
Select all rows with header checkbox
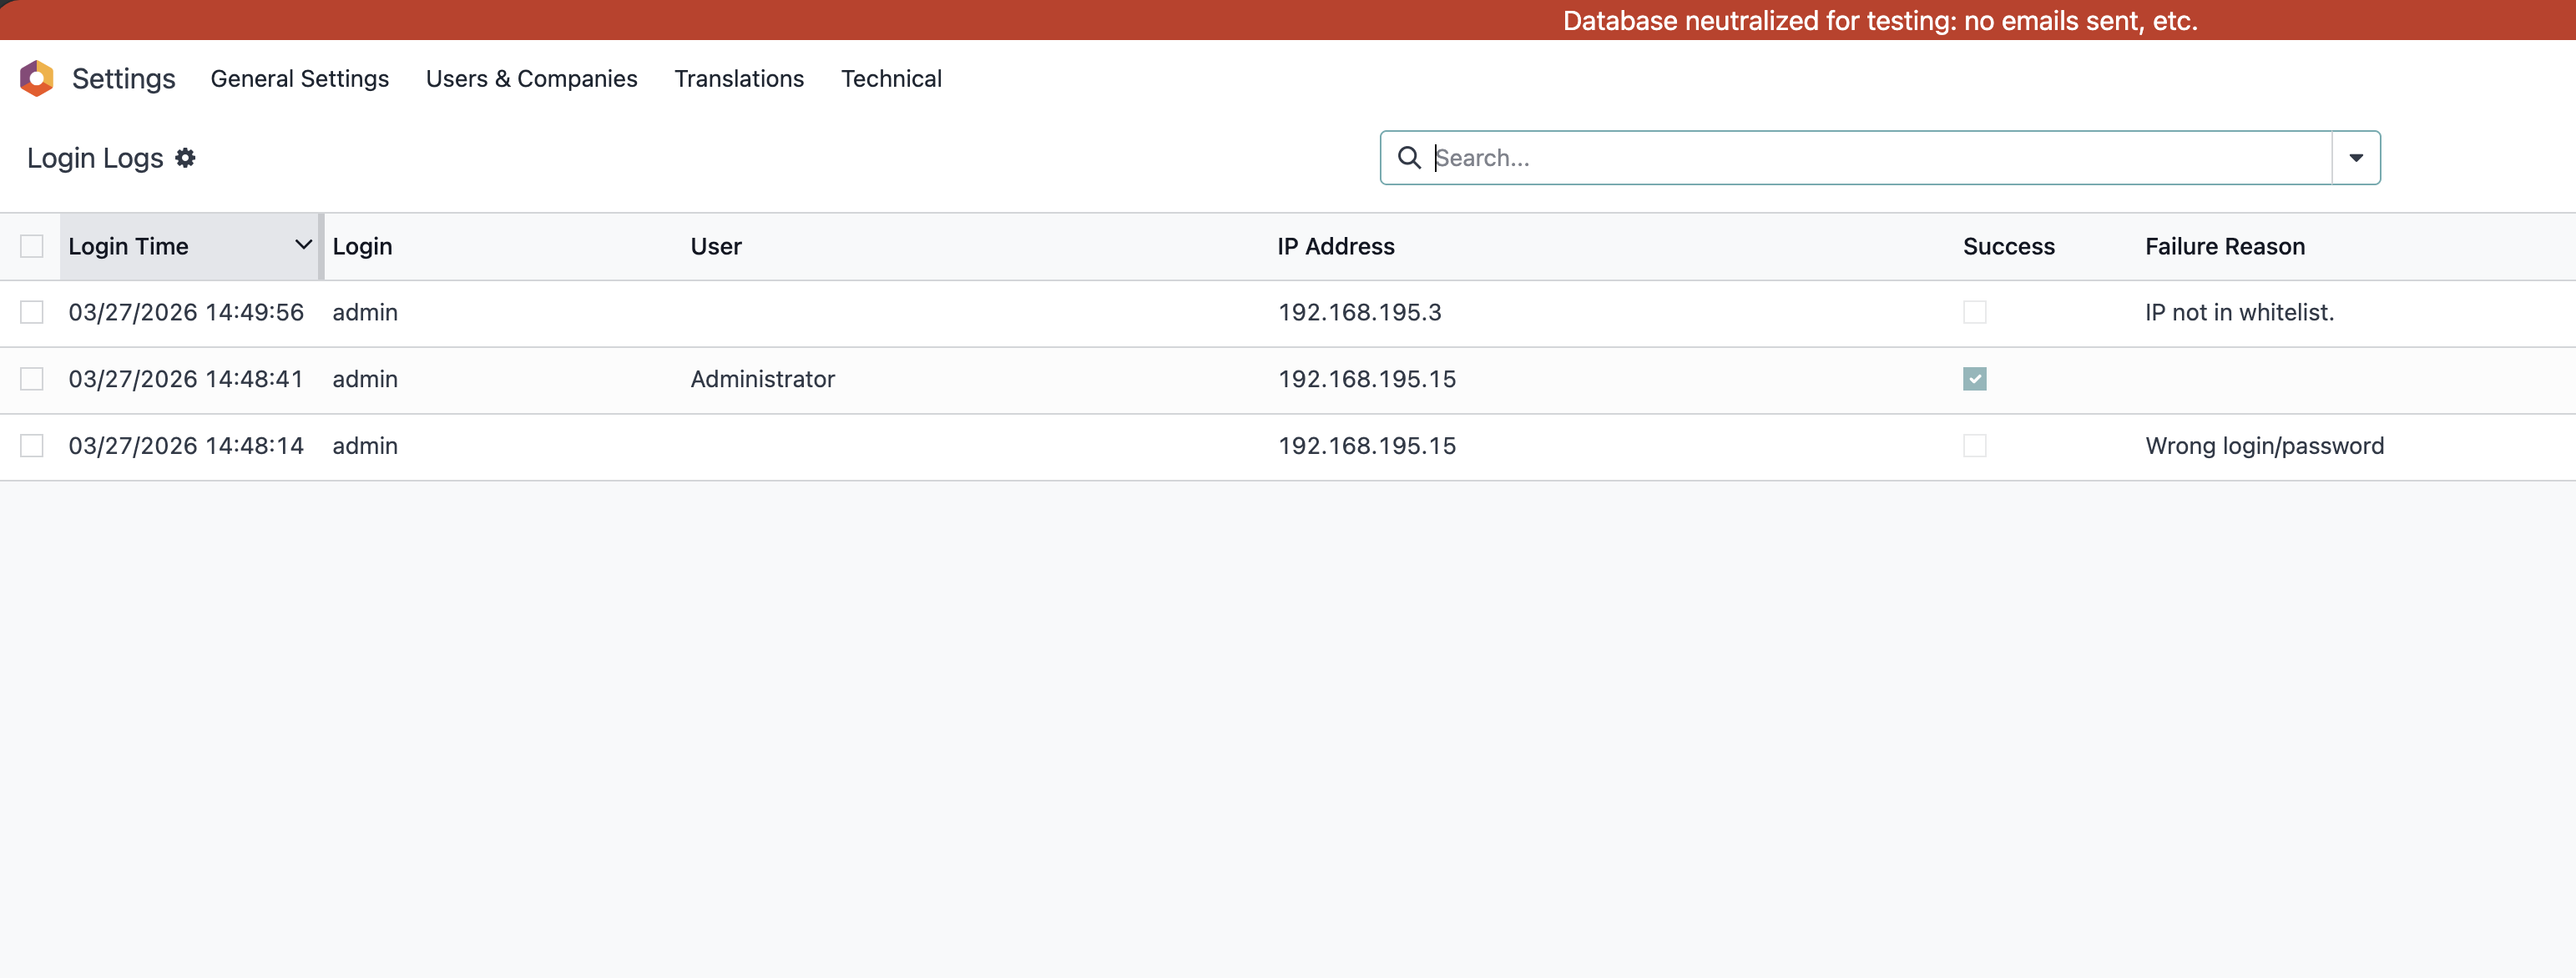(x=32, y=246)
